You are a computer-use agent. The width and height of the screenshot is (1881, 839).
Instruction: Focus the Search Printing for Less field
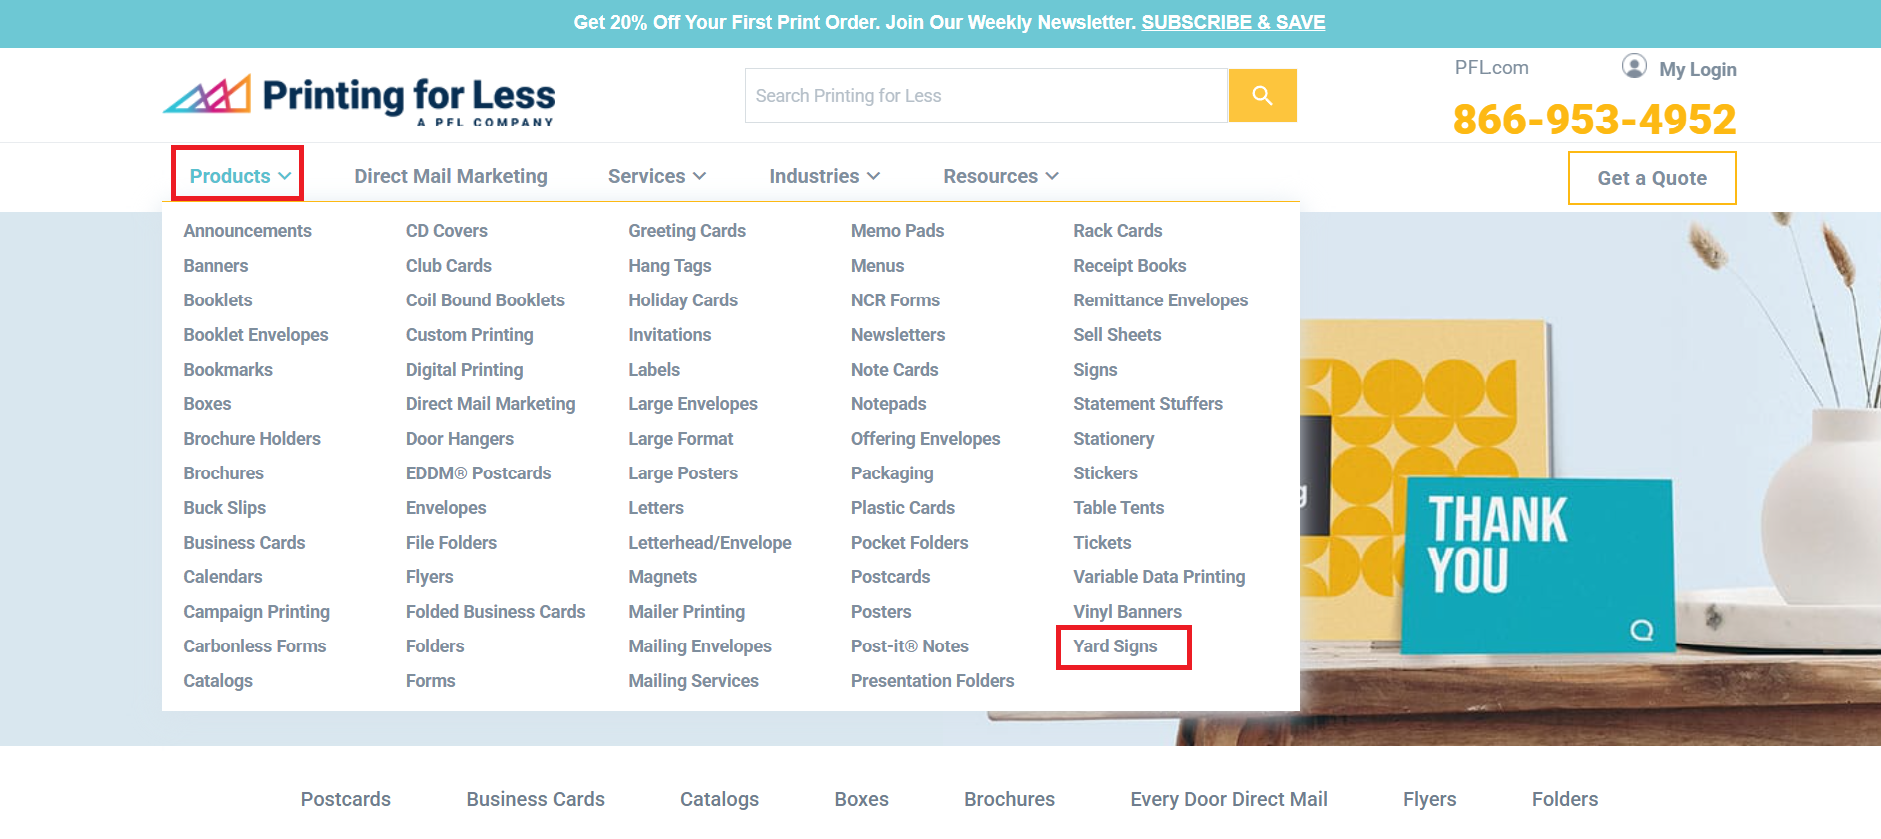coord(986,96)
